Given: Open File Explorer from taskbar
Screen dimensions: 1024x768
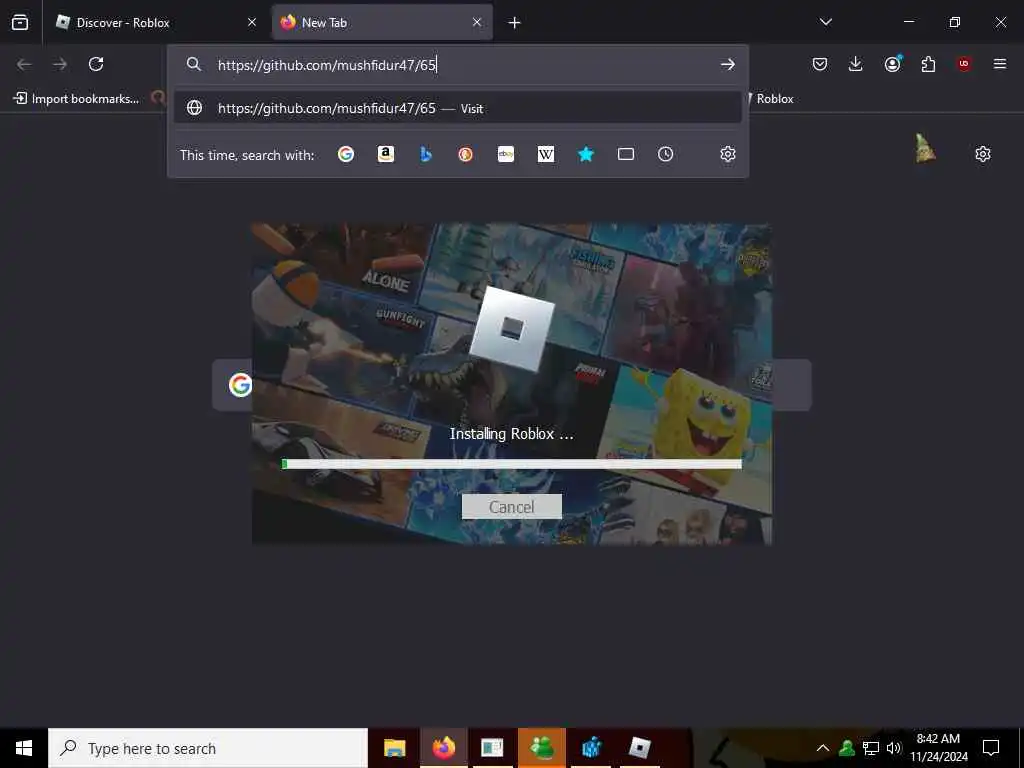Looking at the screenshot, I should (x=394, y=748).
